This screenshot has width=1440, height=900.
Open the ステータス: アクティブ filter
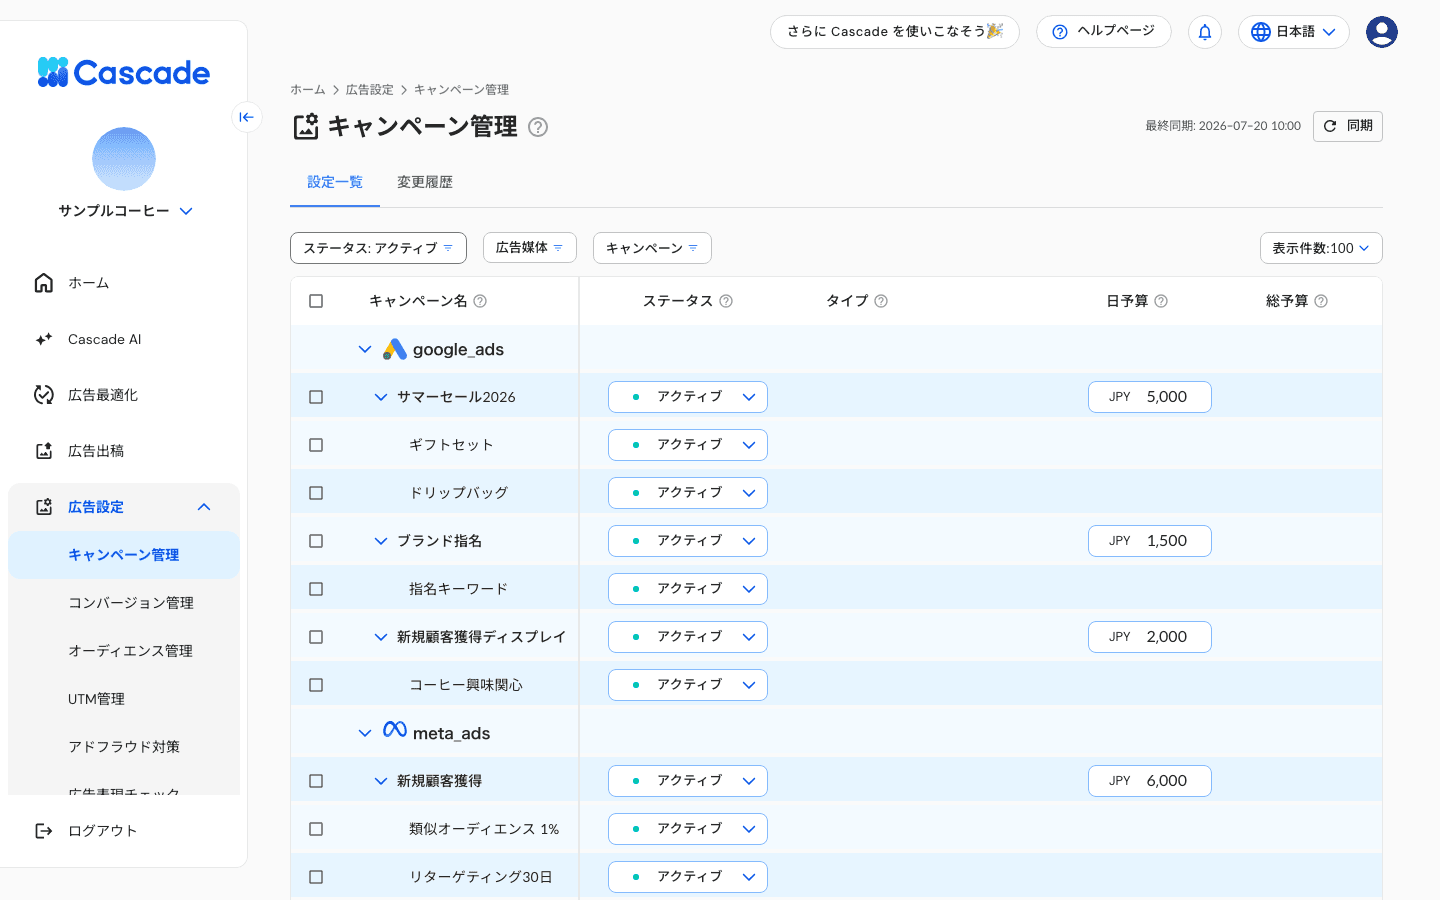(378, 248)
